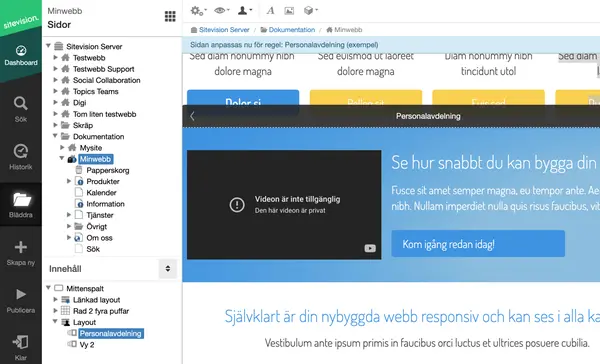Open the person personalization menu
The image size is (600, 364).
coord(245,11)
